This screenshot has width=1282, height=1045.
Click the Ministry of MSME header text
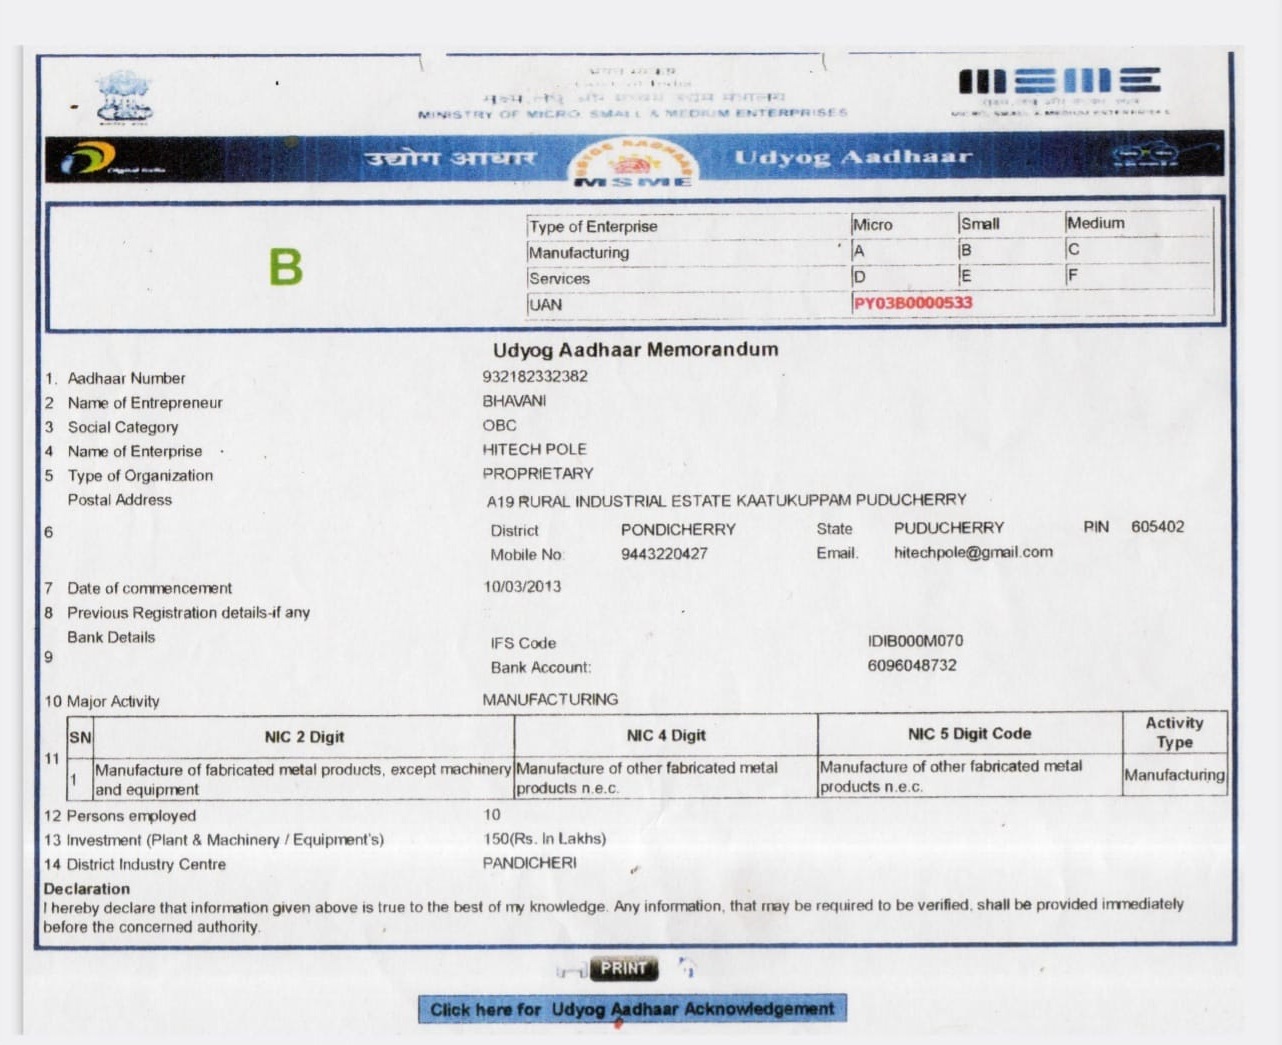632,113
